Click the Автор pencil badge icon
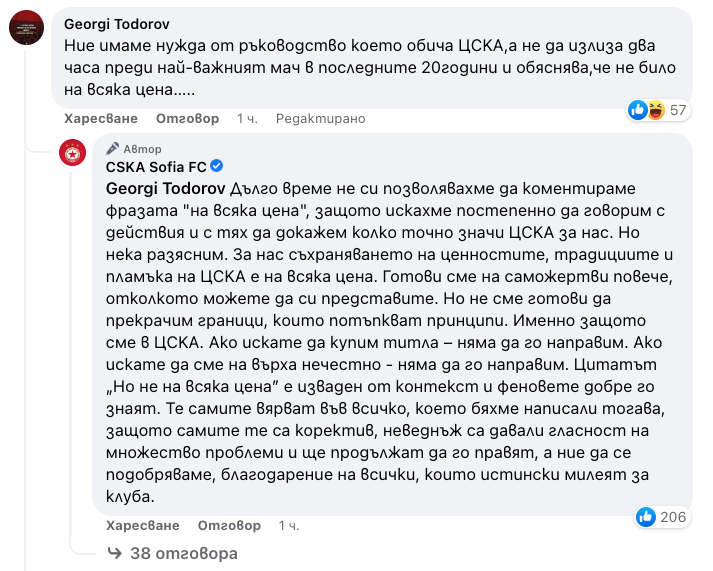Screen dimensions: 713x571 (x=113, y=148)
